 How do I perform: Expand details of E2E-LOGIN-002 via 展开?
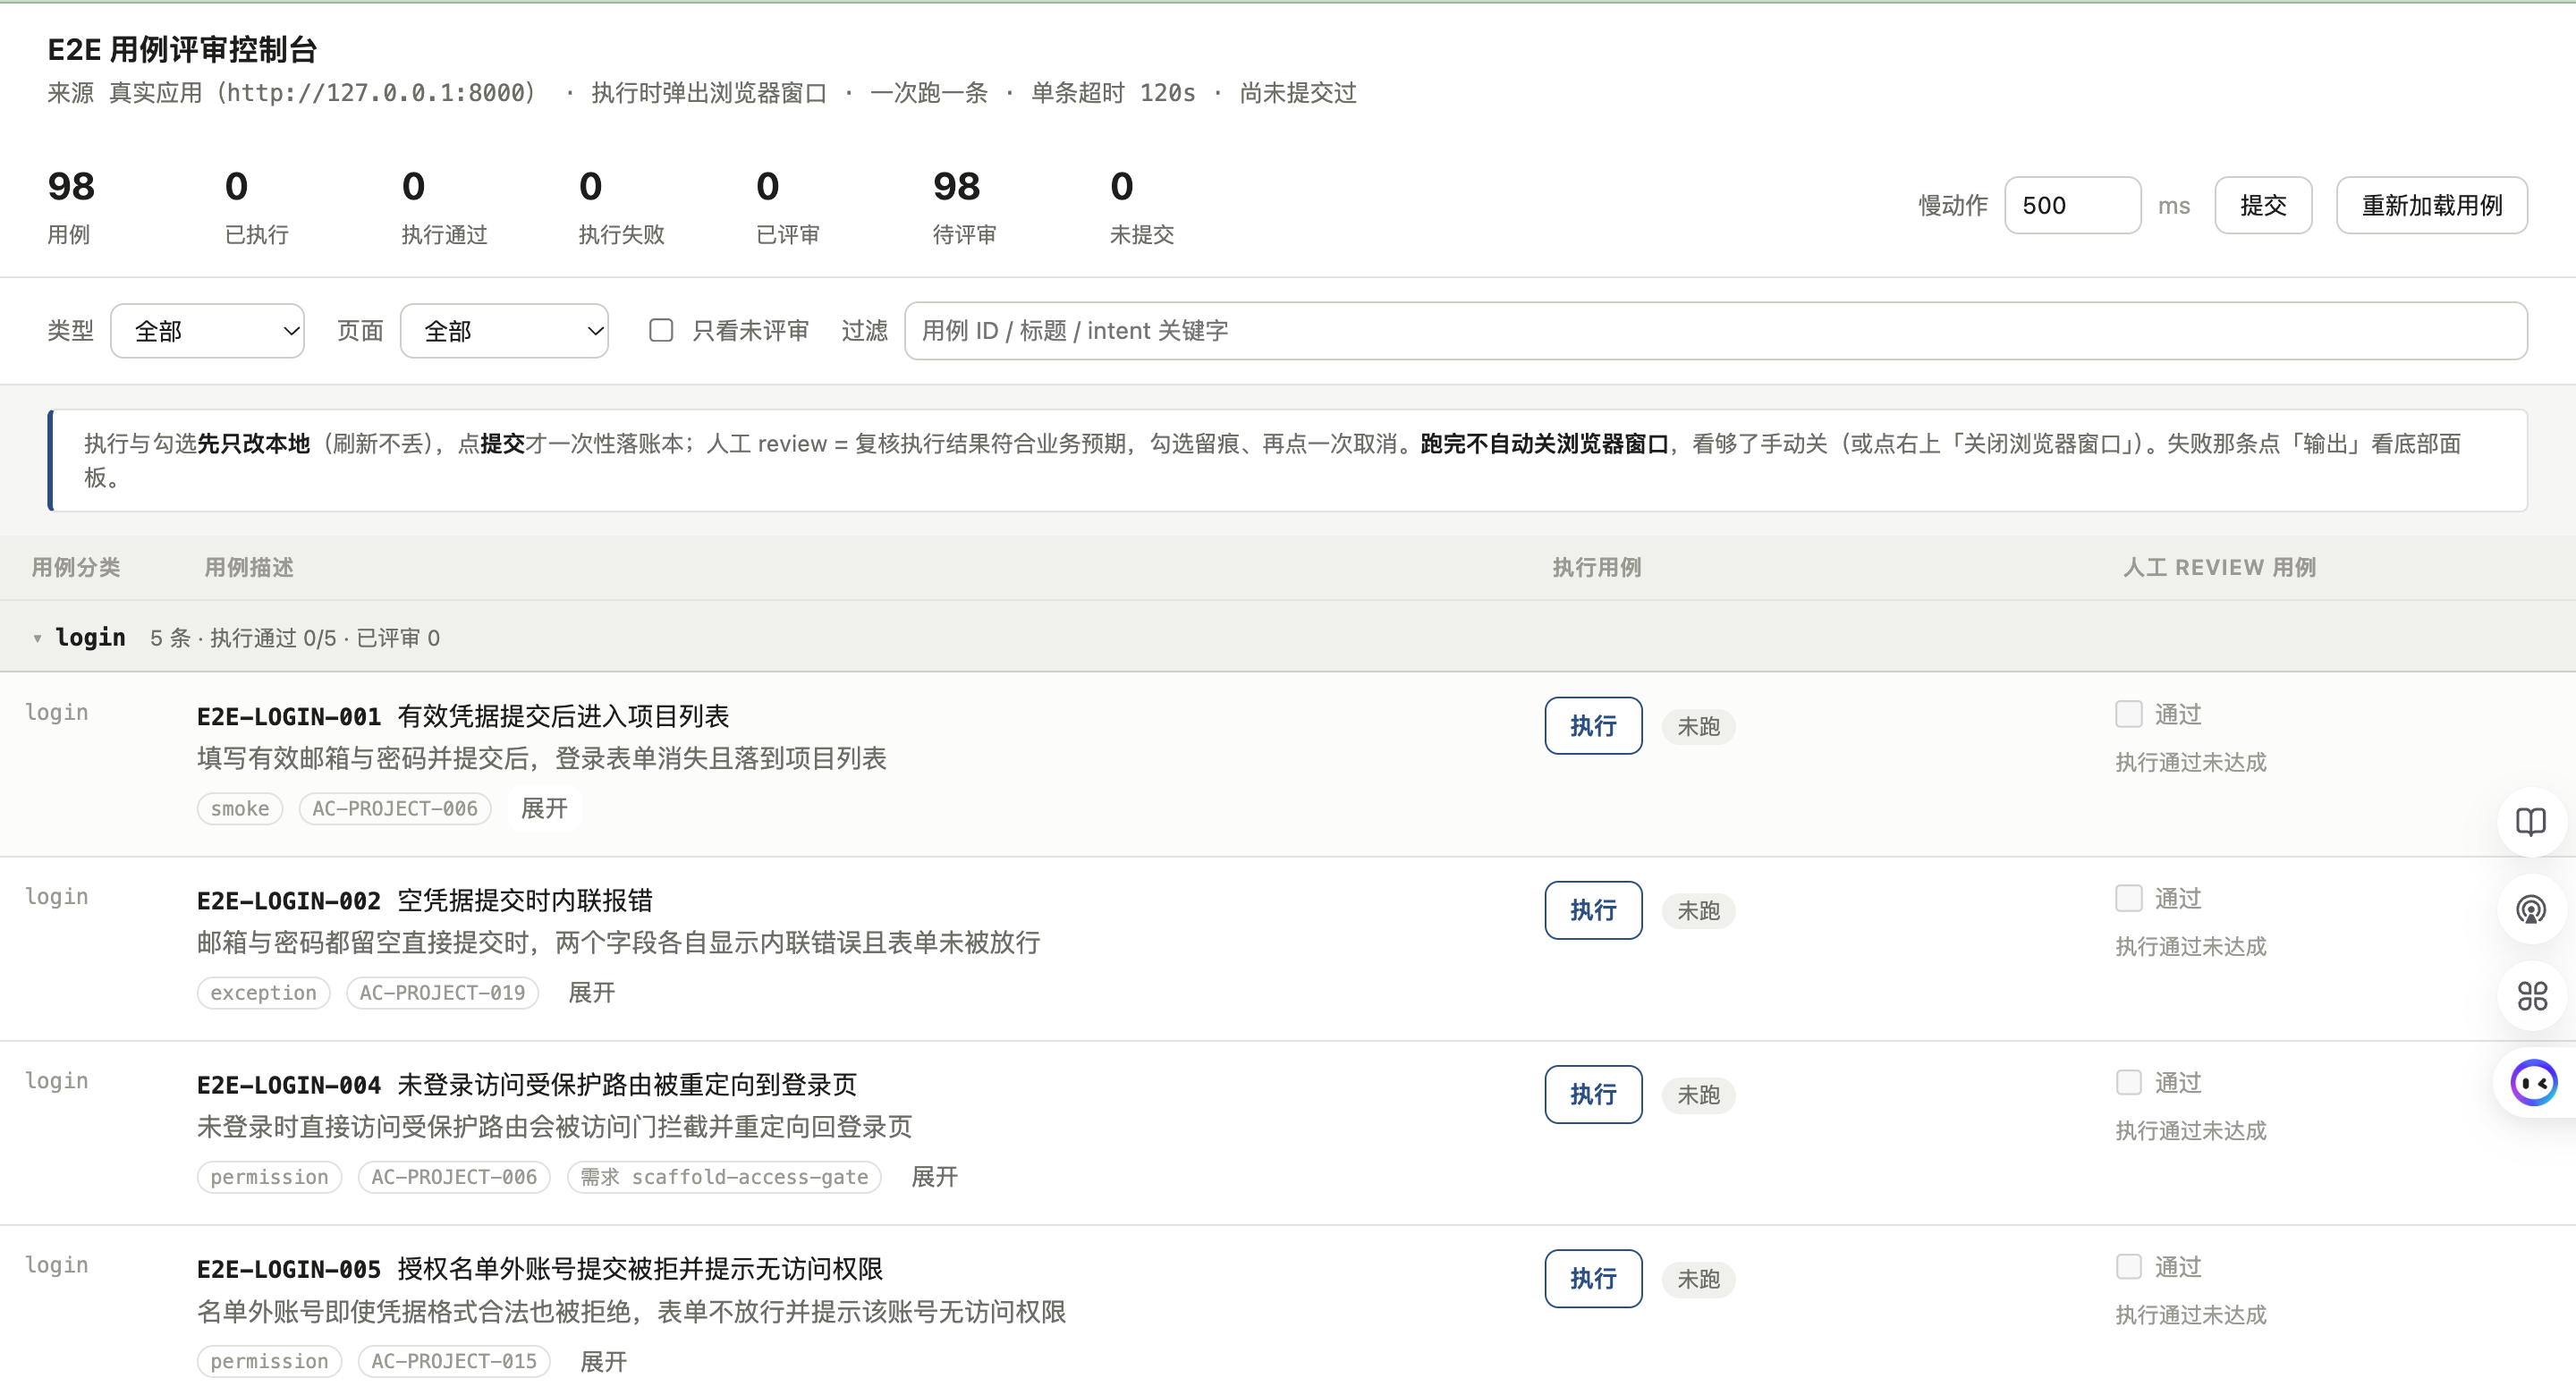pyautogui.click(x=591, y=992)
